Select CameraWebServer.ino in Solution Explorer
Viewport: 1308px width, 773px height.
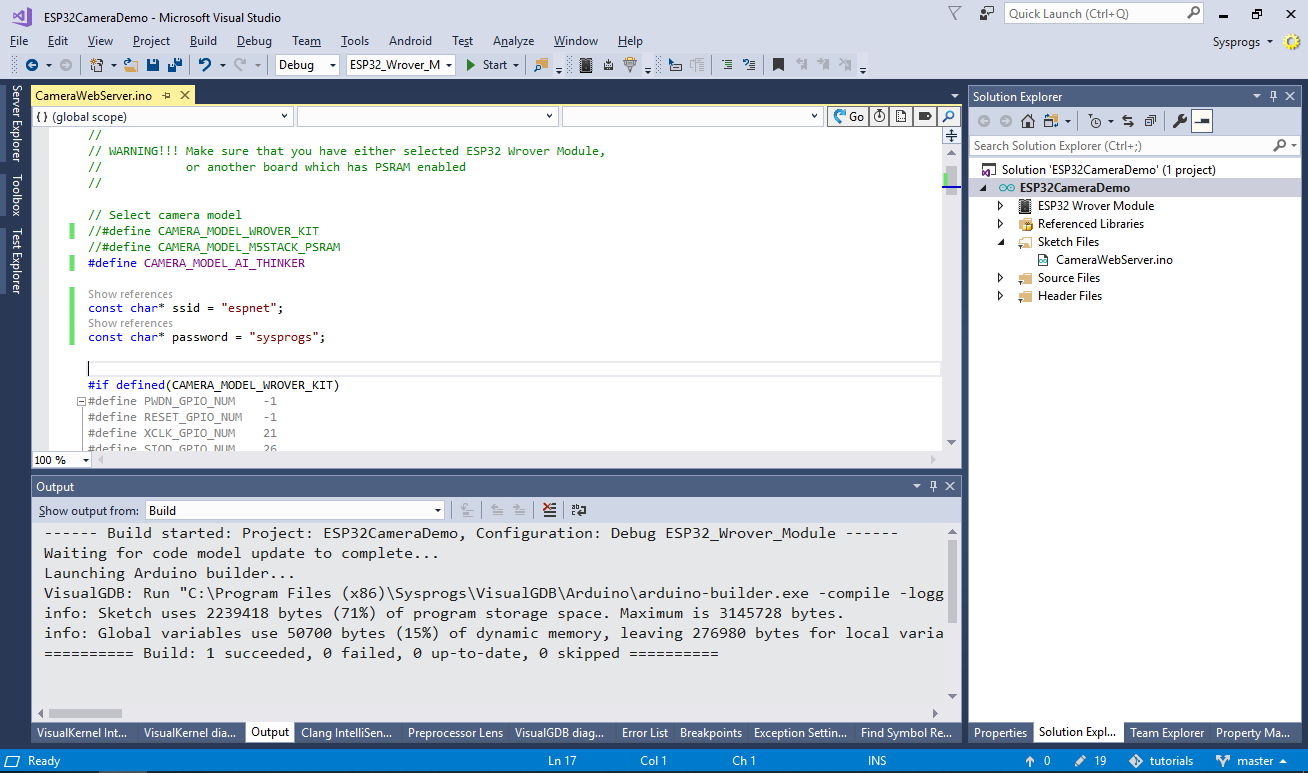click(x=1114, y=260)
